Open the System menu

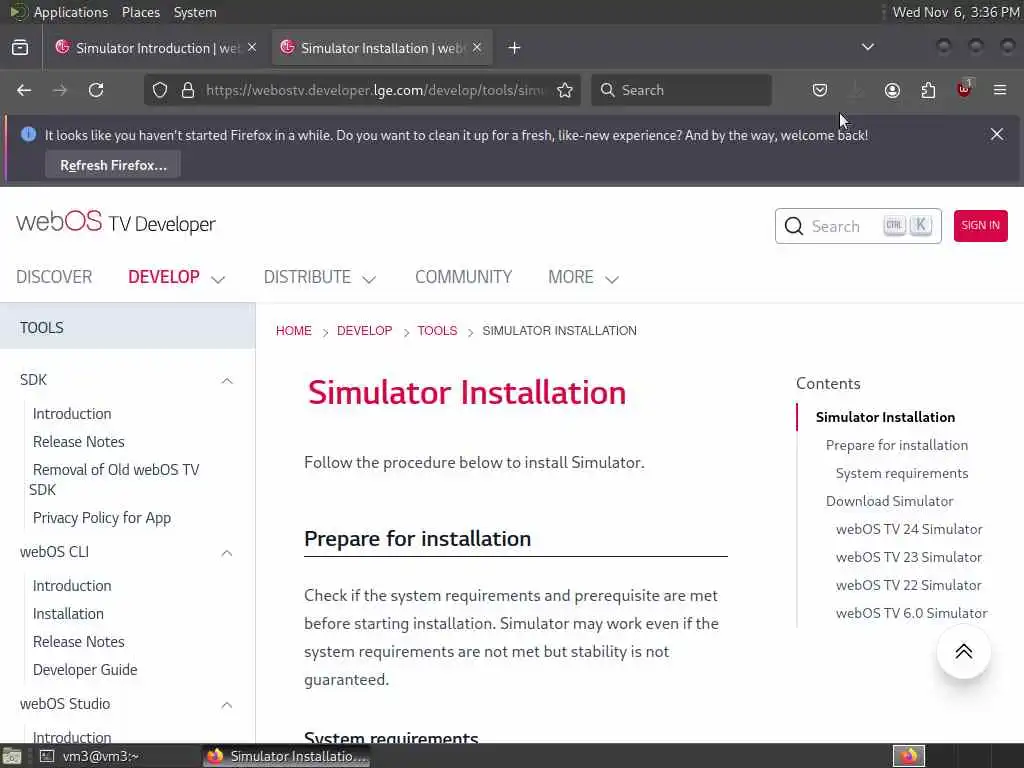click(x=195, y=12)
